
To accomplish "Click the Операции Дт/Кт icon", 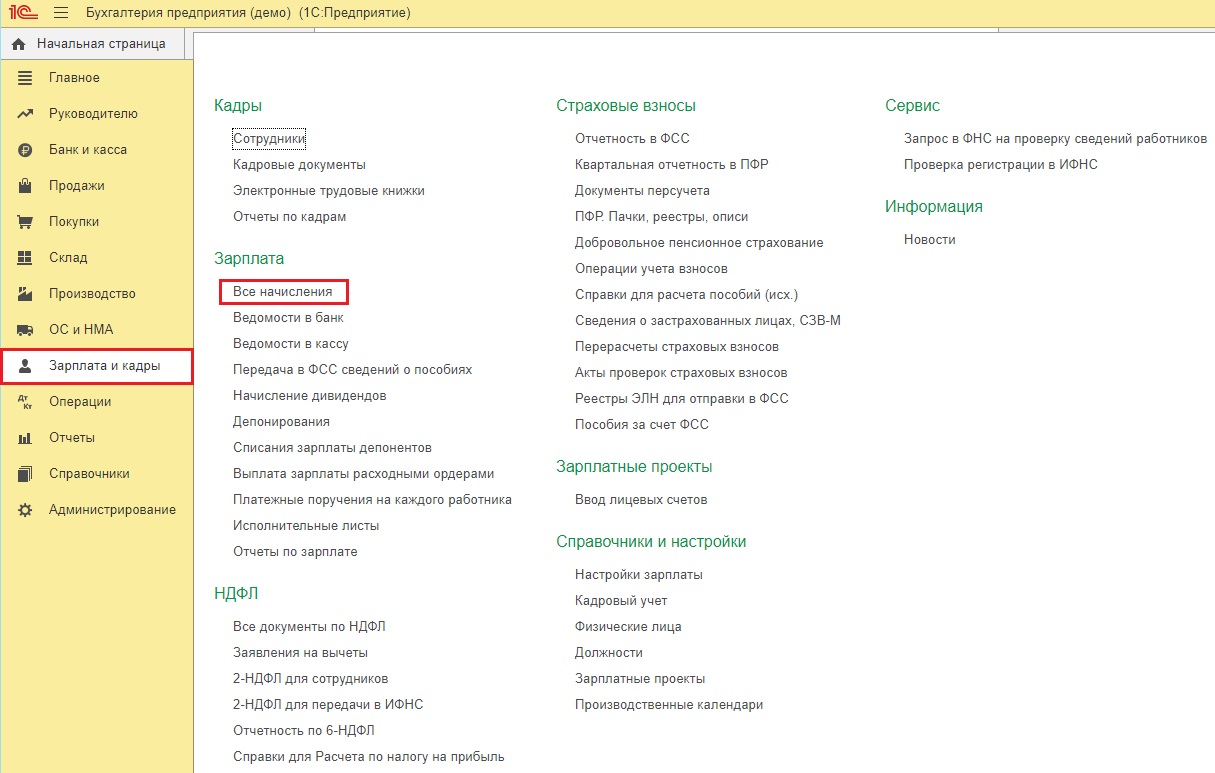I will [24, 402].
